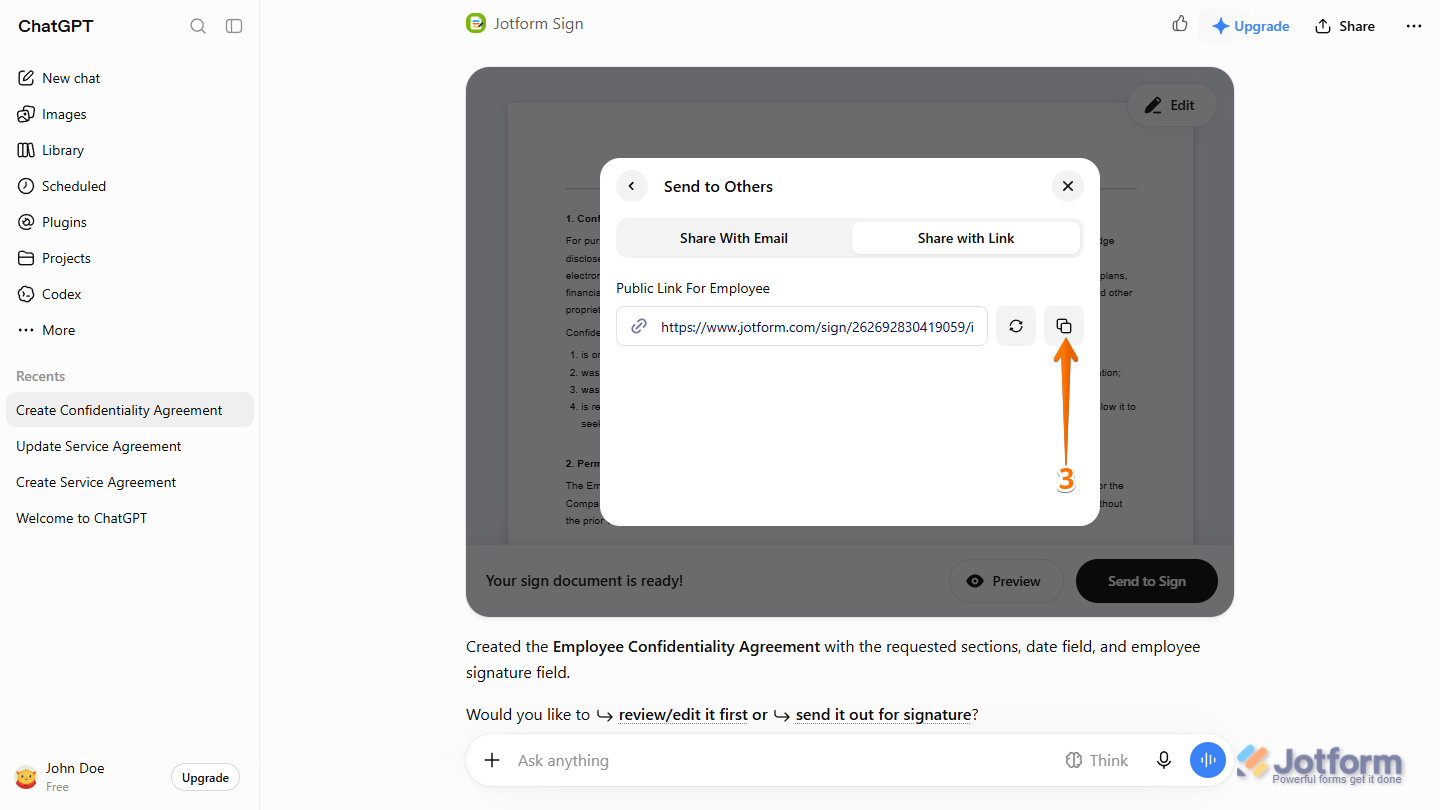Image resolution: width=1440 pixels, height=810 pixels.
Task: Click the Send to Sign button
Action: (x=1147, y=581)
